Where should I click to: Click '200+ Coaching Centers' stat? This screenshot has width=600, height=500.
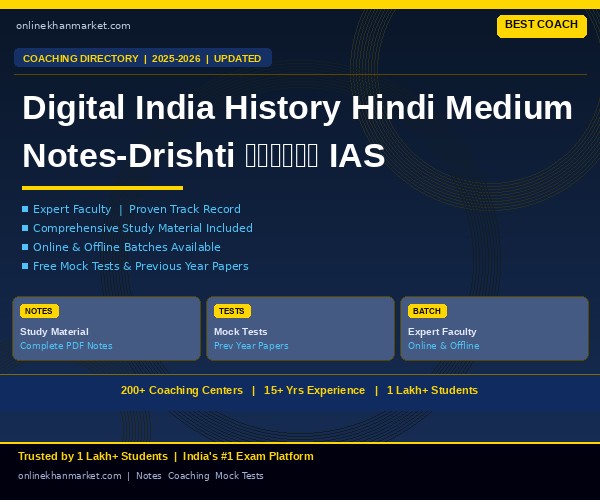[182, 391]
